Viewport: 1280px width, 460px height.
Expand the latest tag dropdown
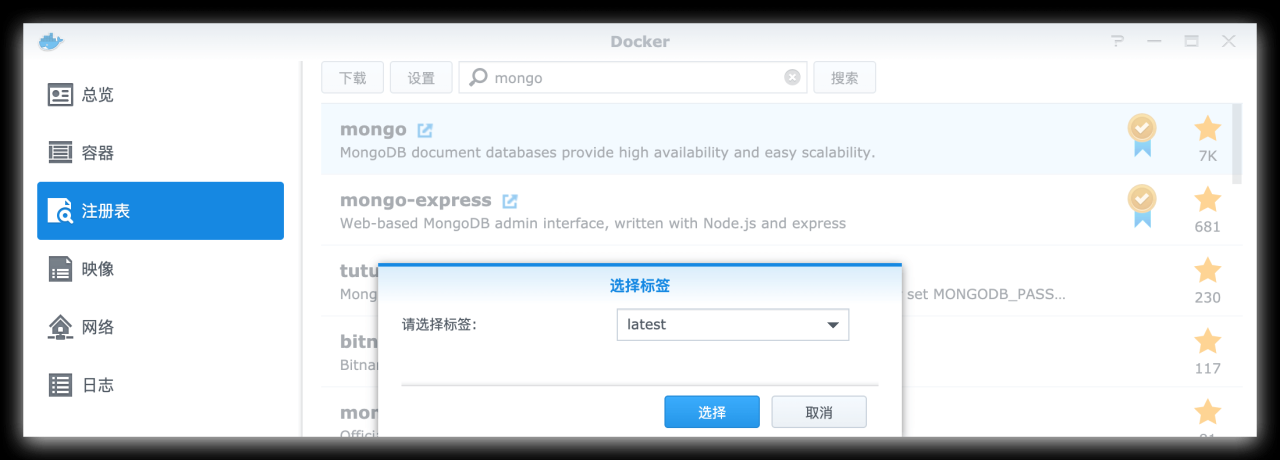(832, 325)
